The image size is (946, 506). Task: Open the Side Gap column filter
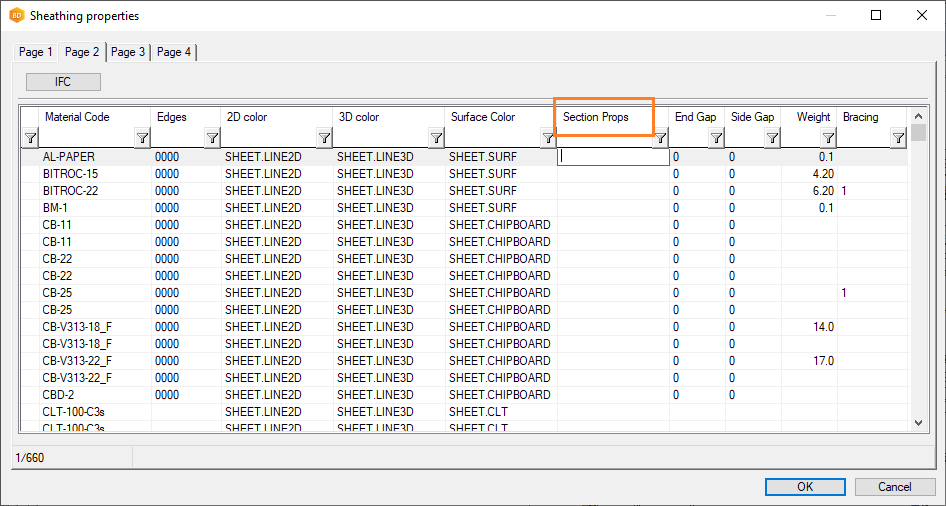coord(772,138)
